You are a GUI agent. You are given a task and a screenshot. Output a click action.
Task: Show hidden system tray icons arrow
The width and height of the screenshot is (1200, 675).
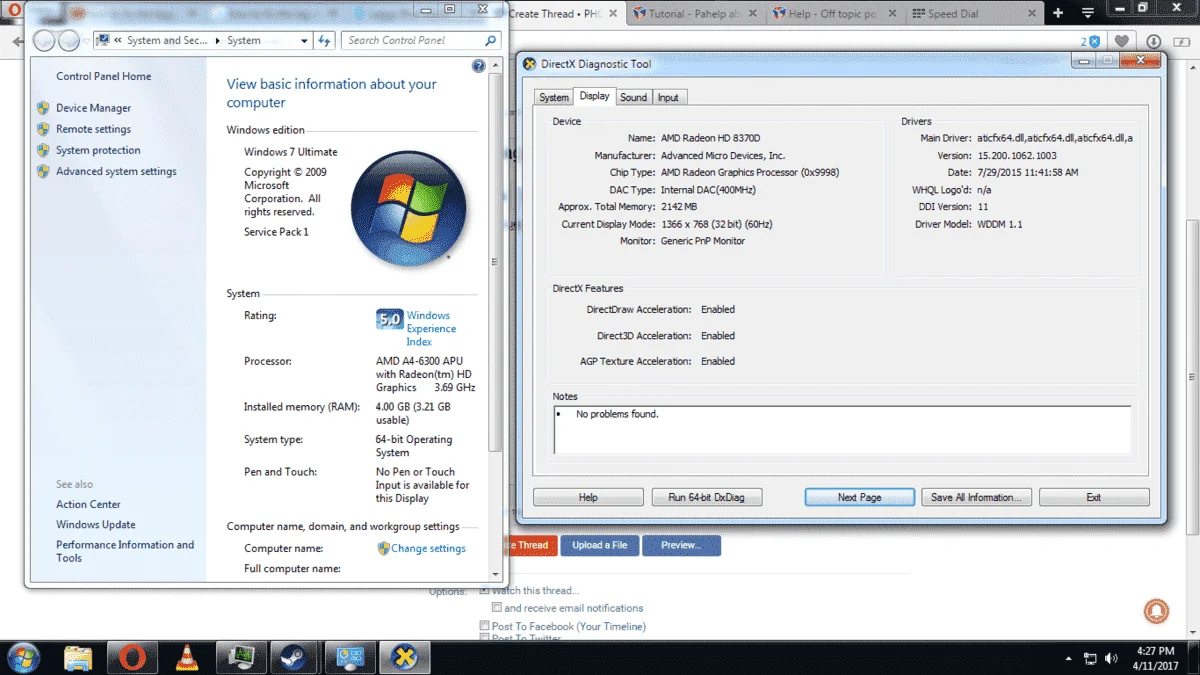click(1069, 659)
